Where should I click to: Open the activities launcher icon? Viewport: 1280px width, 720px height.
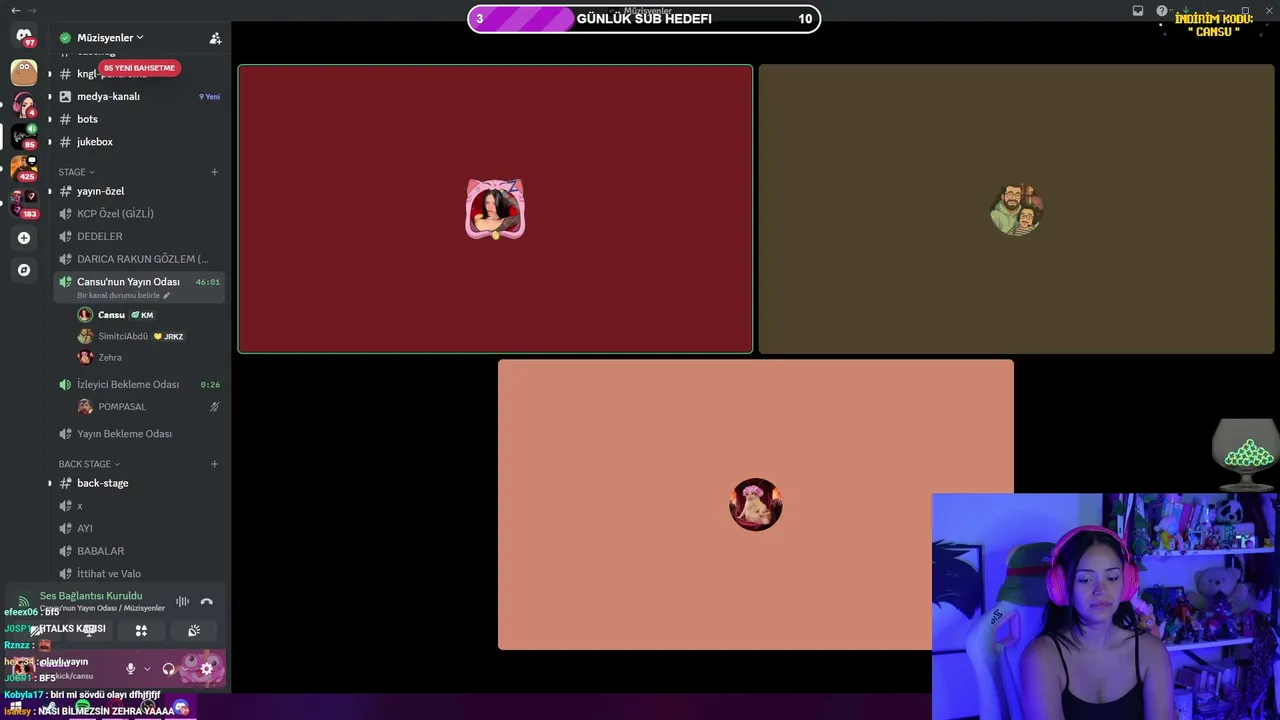click(141, 631)
